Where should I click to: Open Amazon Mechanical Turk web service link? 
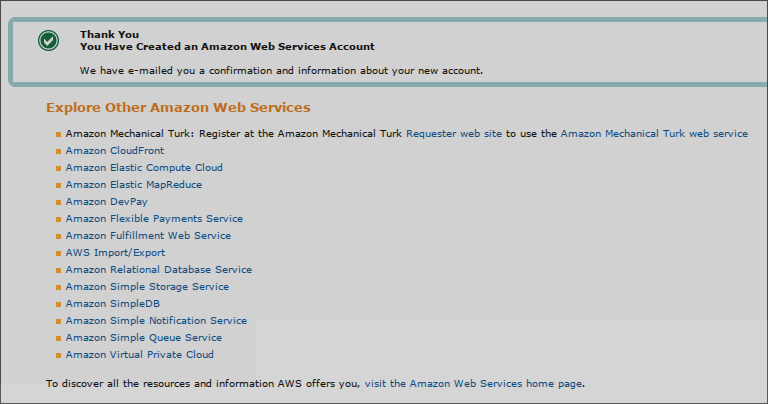point(653,134)
